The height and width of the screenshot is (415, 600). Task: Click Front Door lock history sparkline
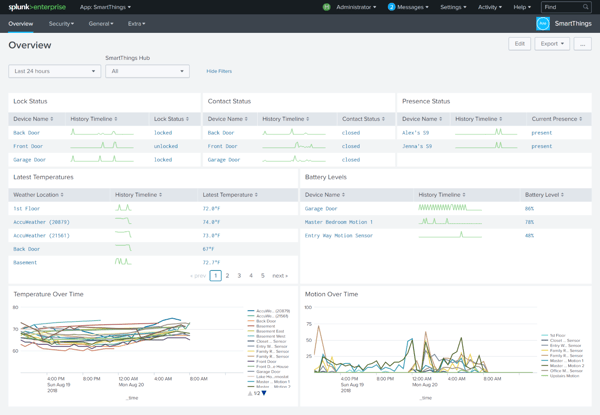coord(102,145)
